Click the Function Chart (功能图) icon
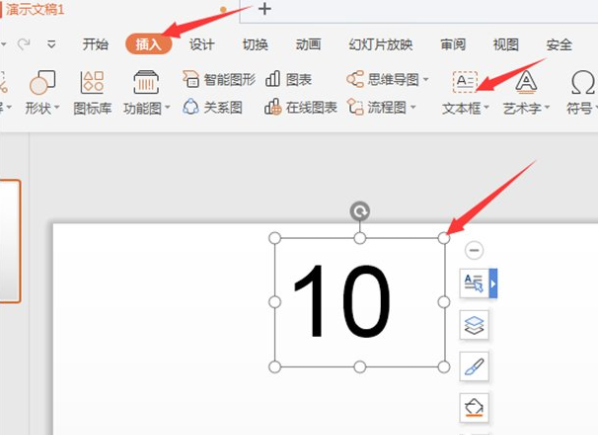Viewport: 598px width, 435px height. click(x=146, y=82)
